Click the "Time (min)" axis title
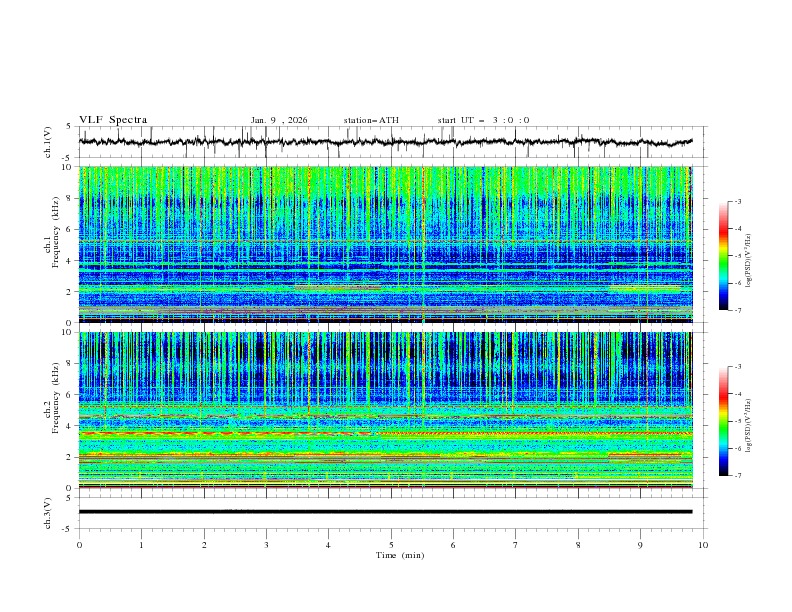792x612 pixels. click(400, 555)
